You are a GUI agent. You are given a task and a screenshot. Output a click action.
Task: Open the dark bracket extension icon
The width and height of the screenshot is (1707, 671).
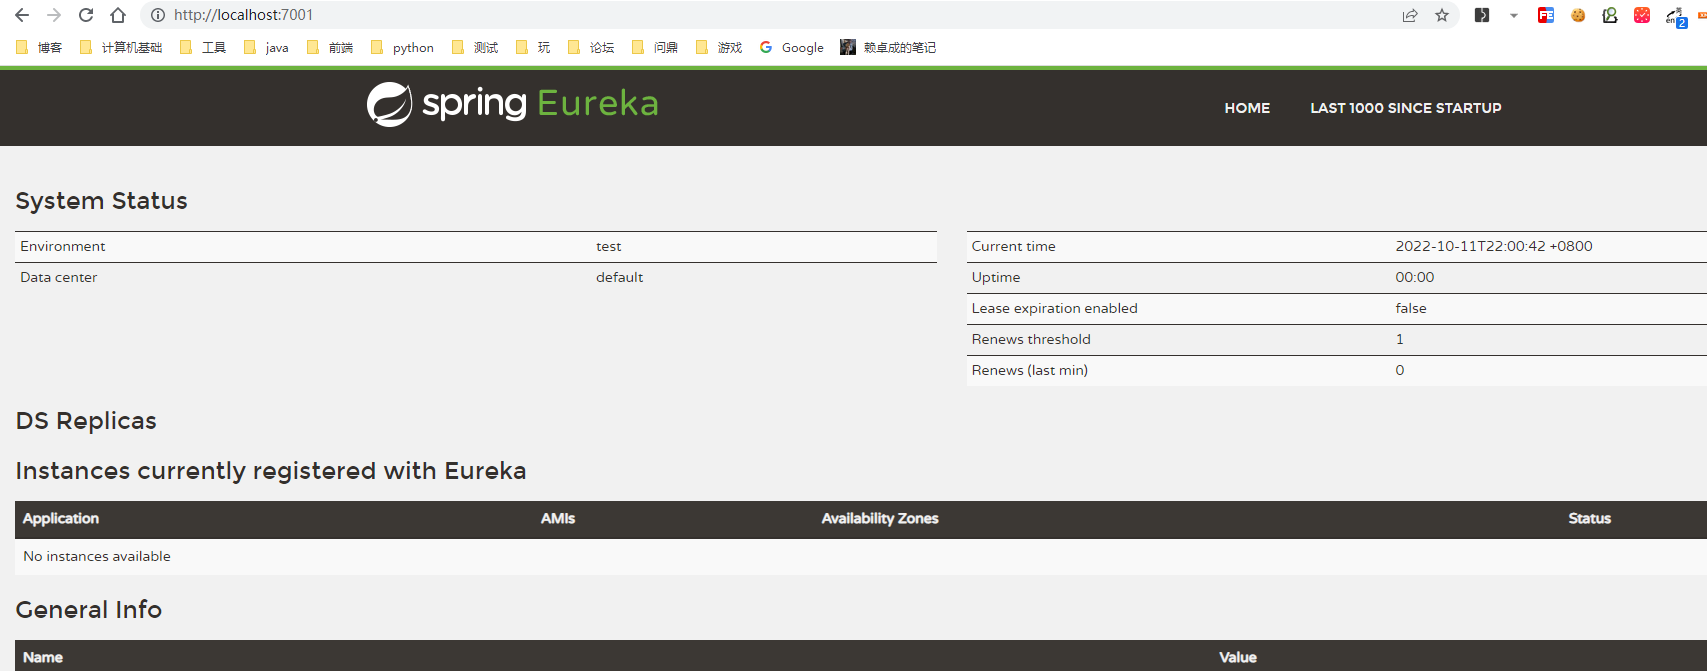tap(1482, 15)
